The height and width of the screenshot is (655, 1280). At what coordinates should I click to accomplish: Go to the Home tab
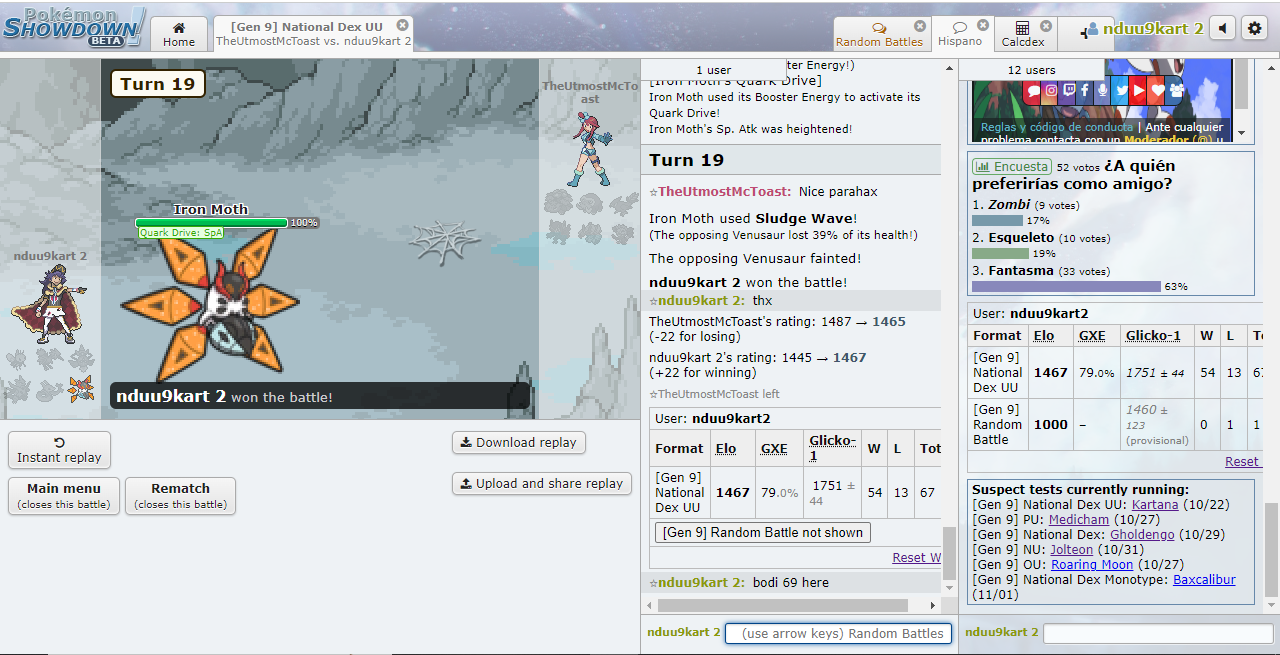179,33
